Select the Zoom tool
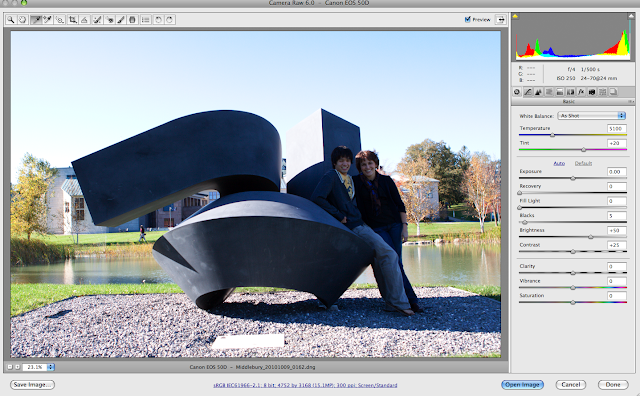Screen dimensions: 640x396 pyautogui.click(x=11, y=20)
